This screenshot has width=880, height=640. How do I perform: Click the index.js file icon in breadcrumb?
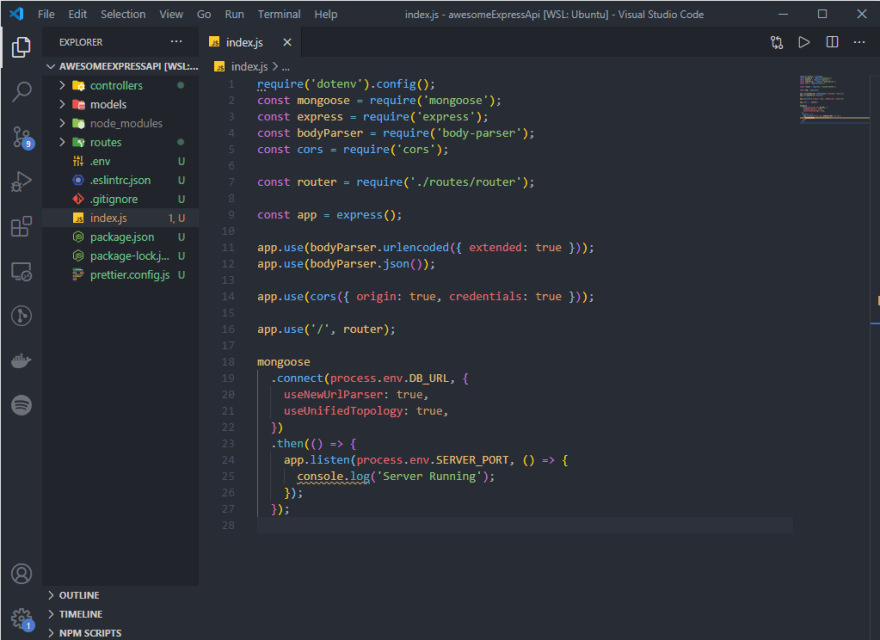(219, 67)
